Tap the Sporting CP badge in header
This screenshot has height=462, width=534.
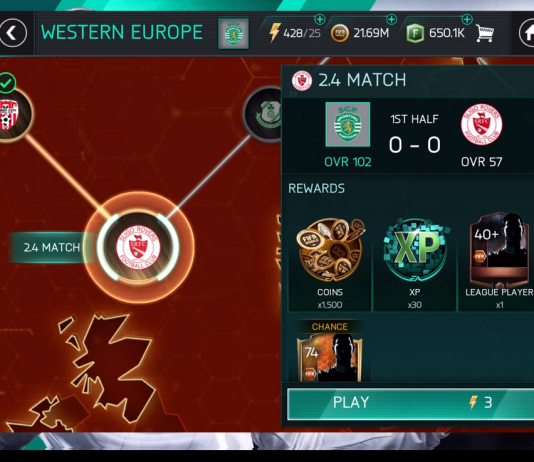click(x=233, y=33)
